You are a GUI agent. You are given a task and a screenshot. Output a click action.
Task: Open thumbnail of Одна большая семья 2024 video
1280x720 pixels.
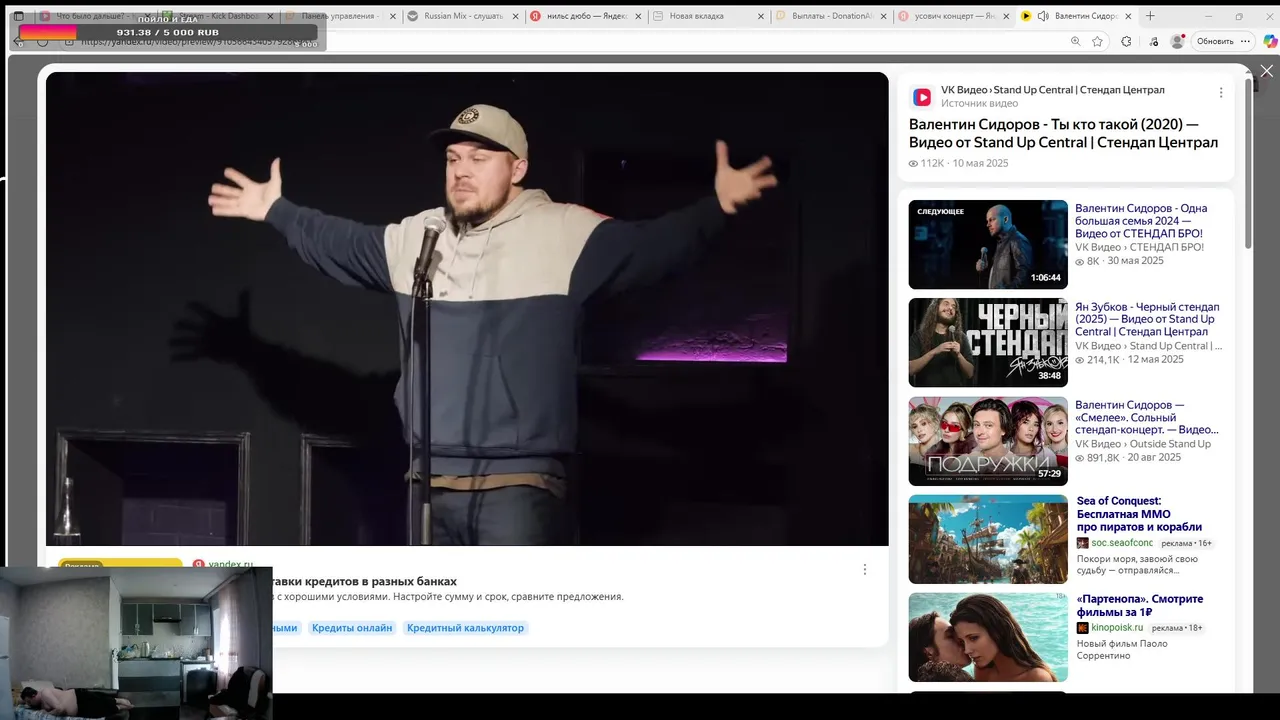tap(988, 245)
